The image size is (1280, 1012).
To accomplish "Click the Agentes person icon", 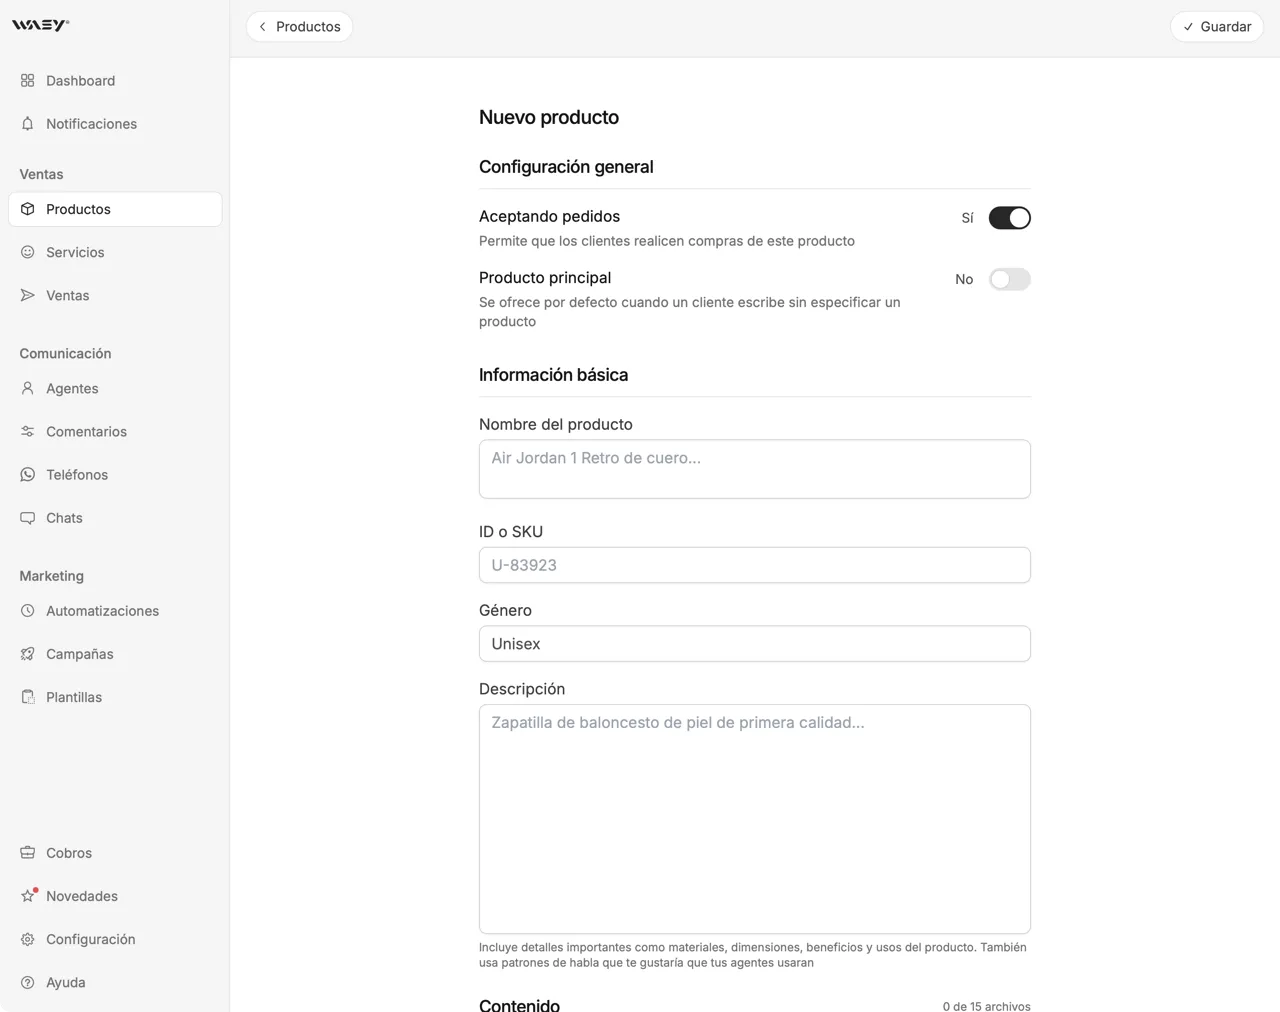I will pyautogui.click(x=27, y=388).
